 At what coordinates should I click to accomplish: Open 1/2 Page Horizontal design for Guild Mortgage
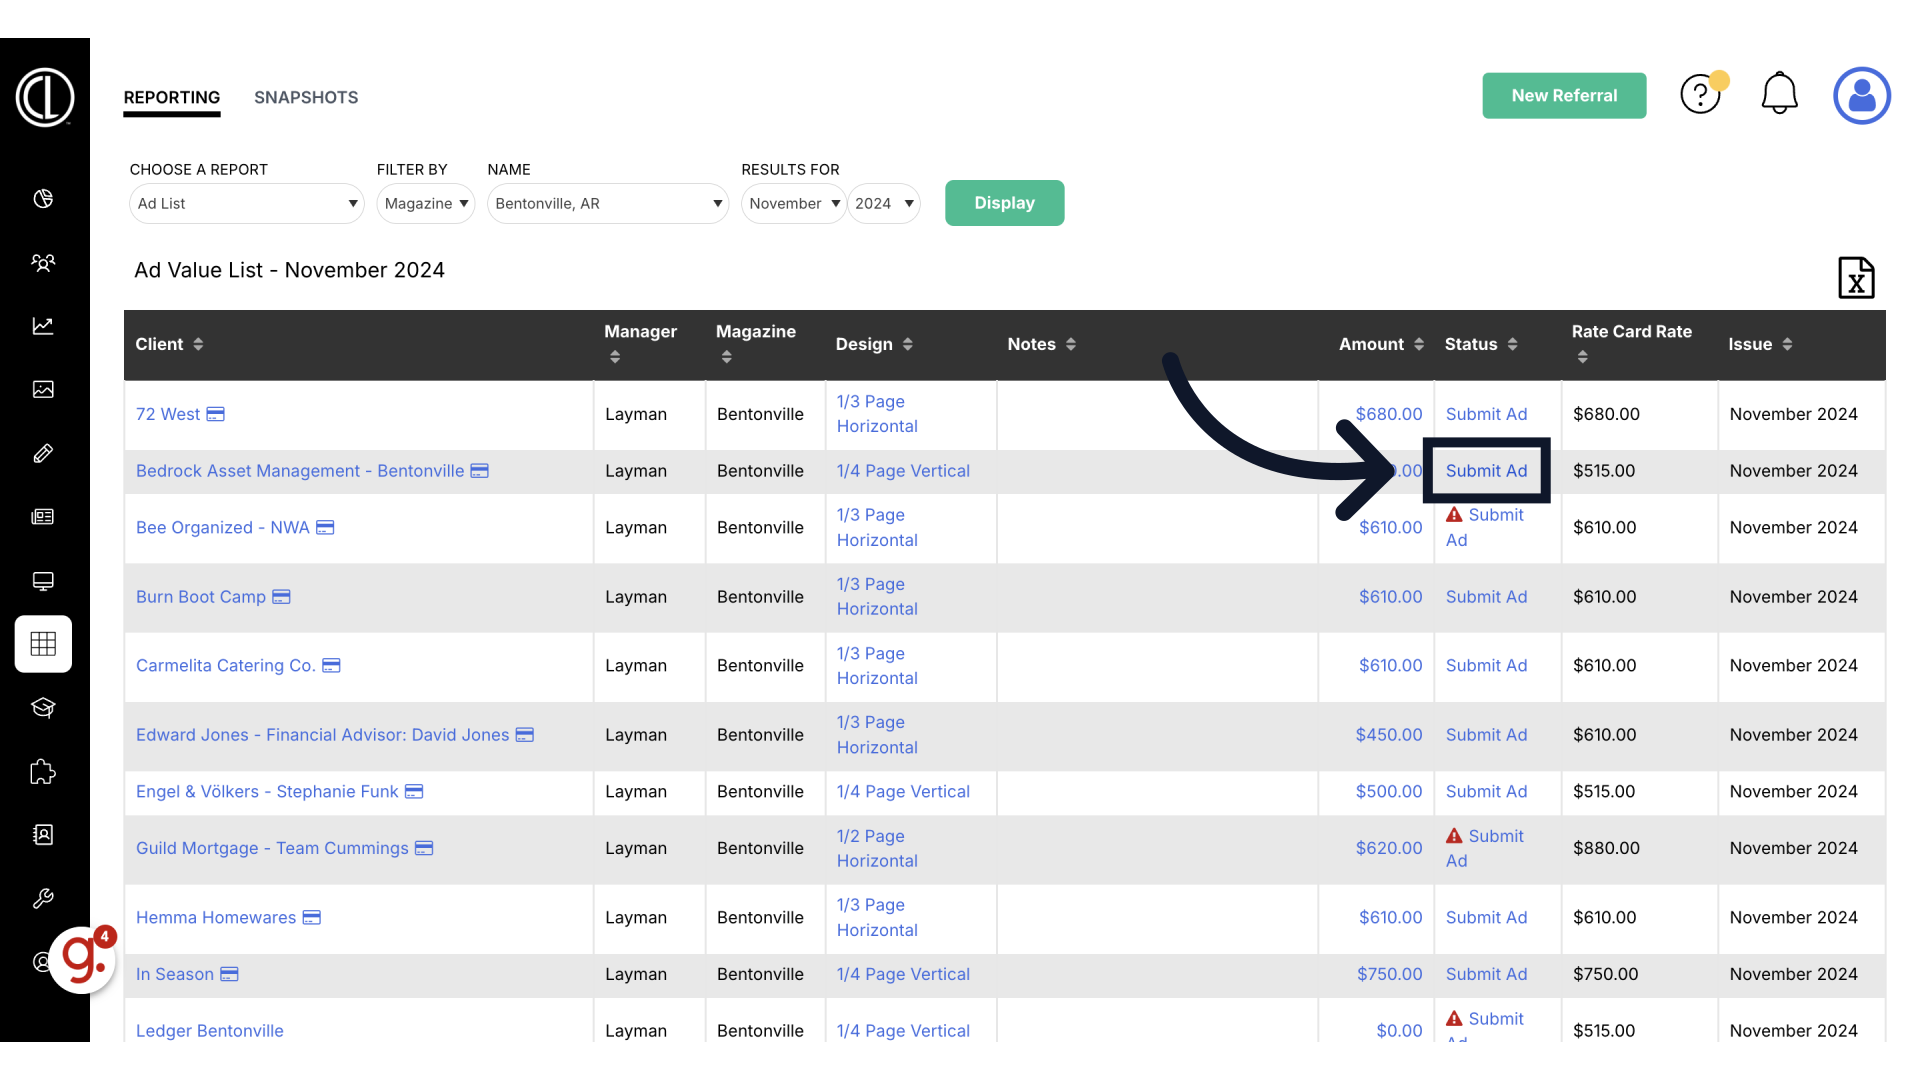click(877, 848)
